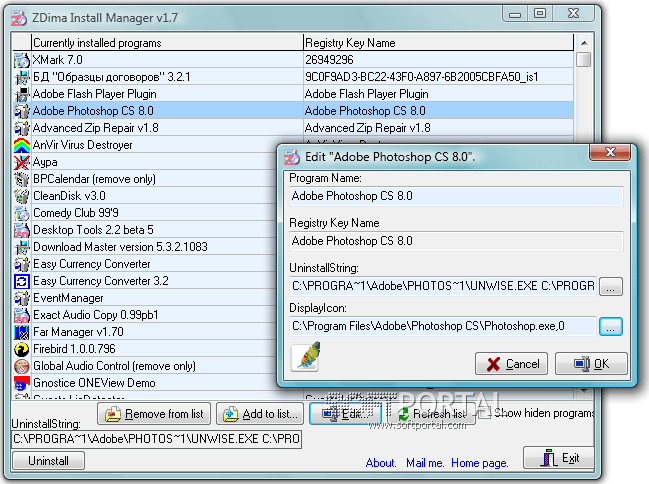Image resolution: width=649 pixels, height=484 pixels.
Task: Click the Far Manager v1.70 icon
Action: tap(22, 332)
